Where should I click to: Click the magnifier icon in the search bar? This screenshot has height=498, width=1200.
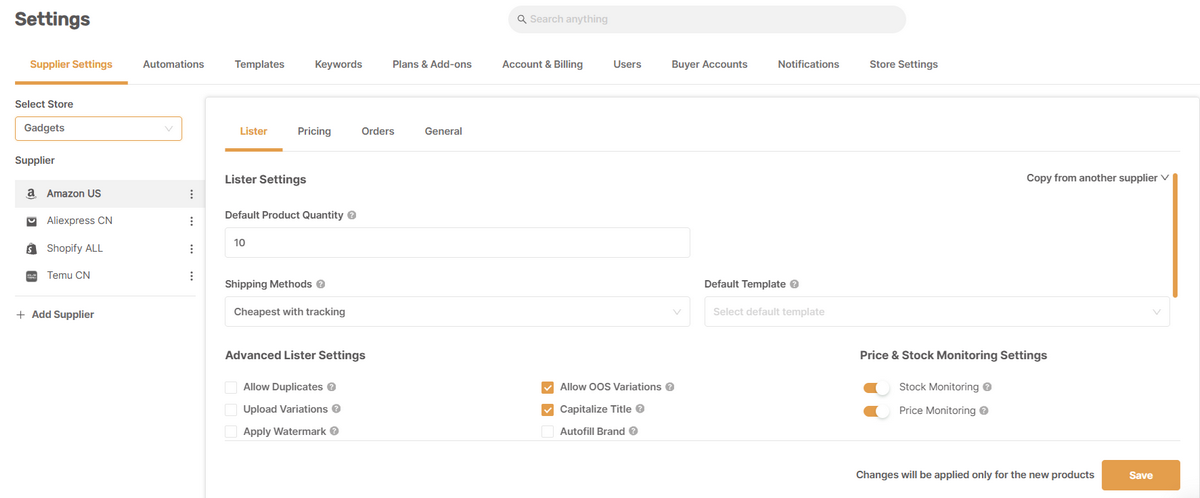click(522, 19)
